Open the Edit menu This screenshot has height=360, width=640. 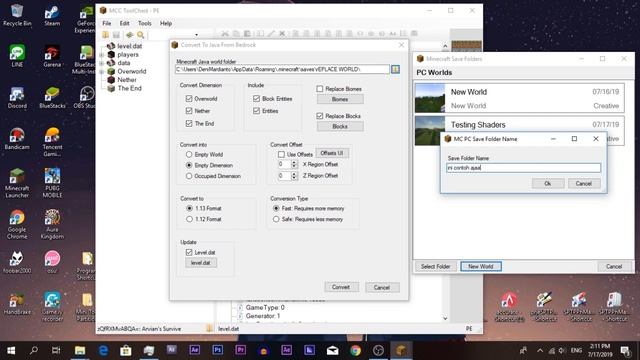coord(124,23)
